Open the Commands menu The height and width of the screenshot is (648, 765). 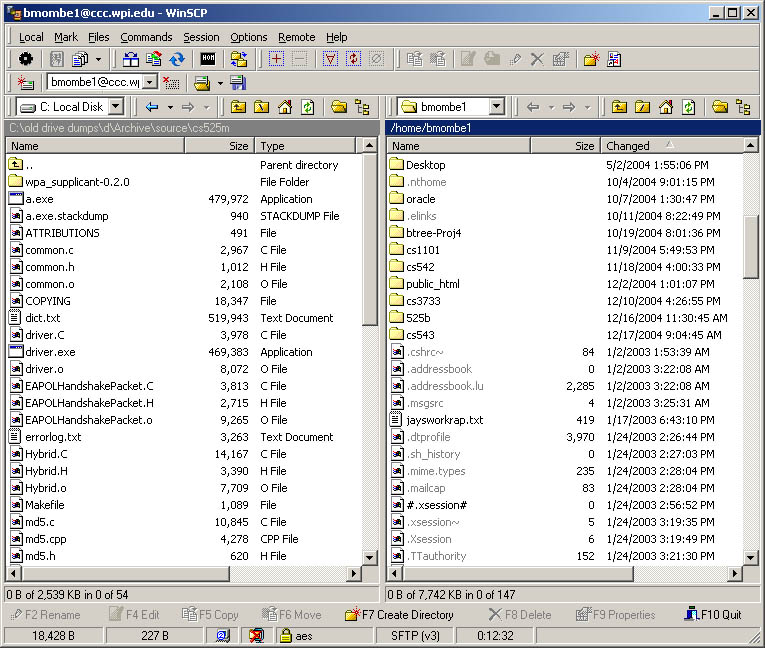[146, 37]
